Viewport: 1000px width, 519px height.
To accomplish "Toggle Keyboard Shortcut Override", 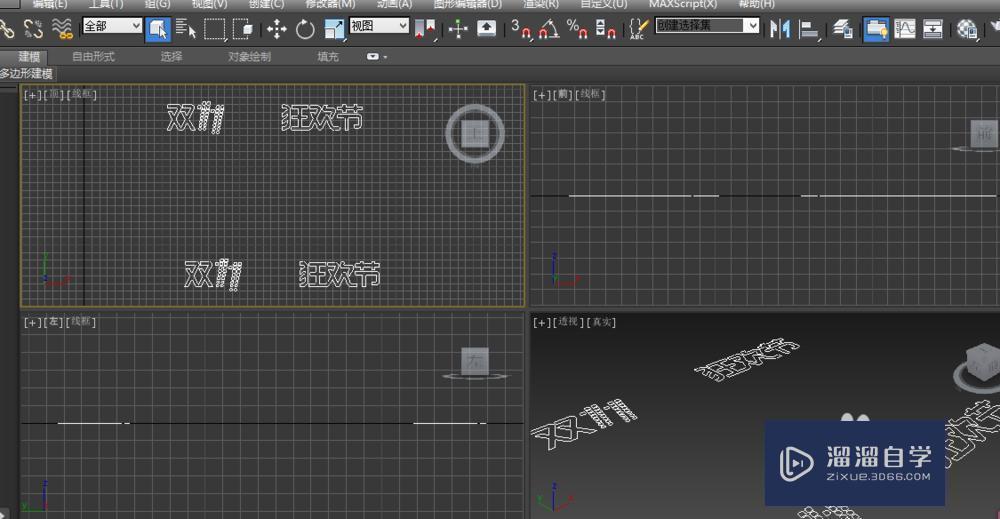I will point(487,29).
